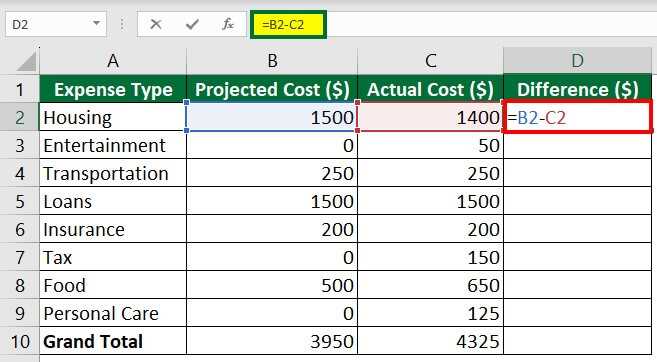Select column C header
This screenshot has width=657, height=362.
pos(430,61)
